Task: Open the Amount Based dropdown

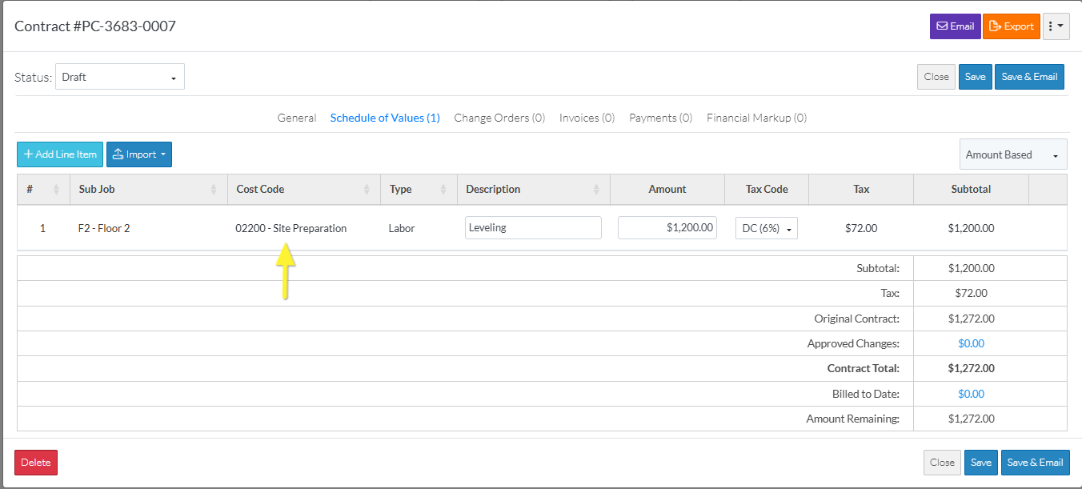Action: 1013,155
